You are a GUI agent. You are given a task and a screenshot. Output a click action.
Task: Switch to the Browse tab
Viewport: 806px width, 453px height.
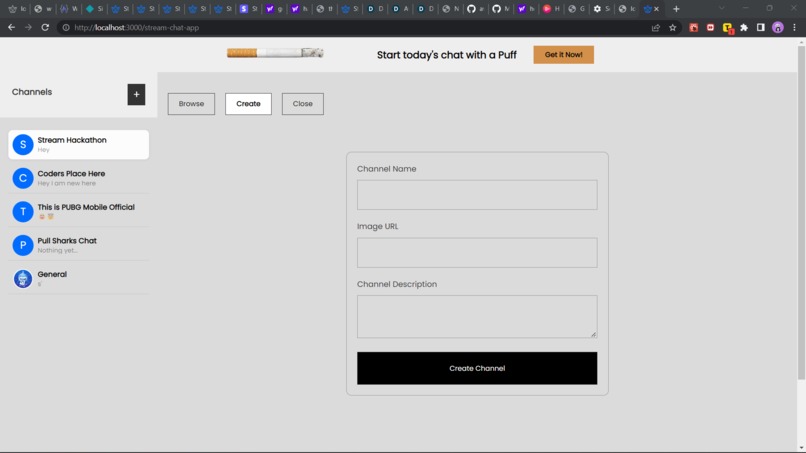pos(191,104)
